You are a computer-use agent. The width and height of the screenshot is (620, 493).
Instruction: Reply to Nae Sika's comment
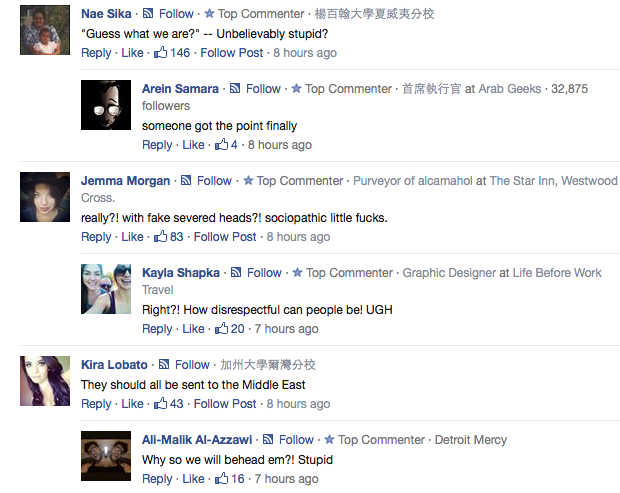pos(96,53)
